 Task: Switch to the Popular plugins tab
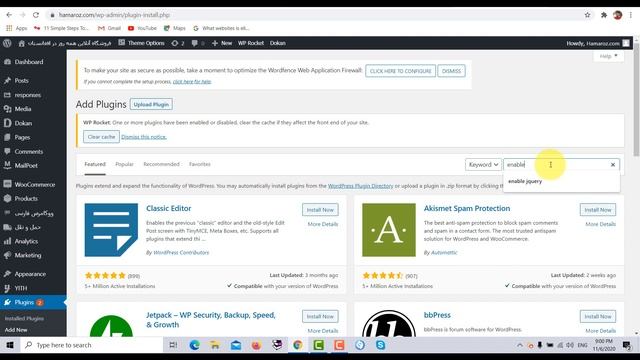click(124, 164)
